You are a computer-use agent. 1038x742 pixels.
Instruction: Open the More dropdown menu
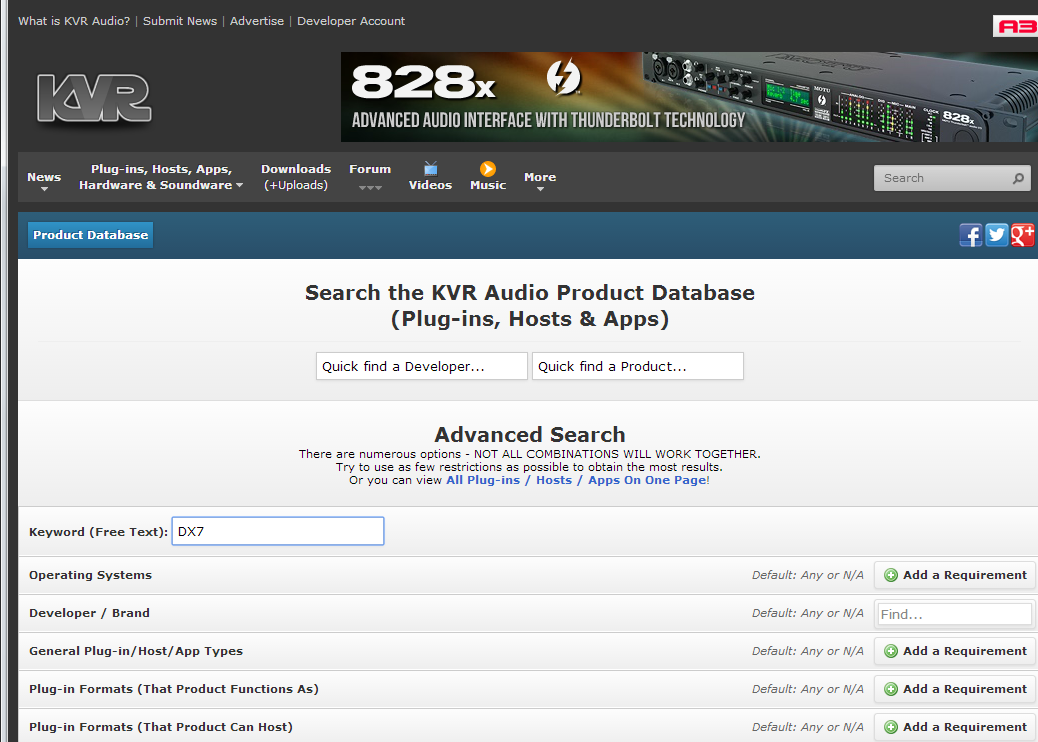540,179
